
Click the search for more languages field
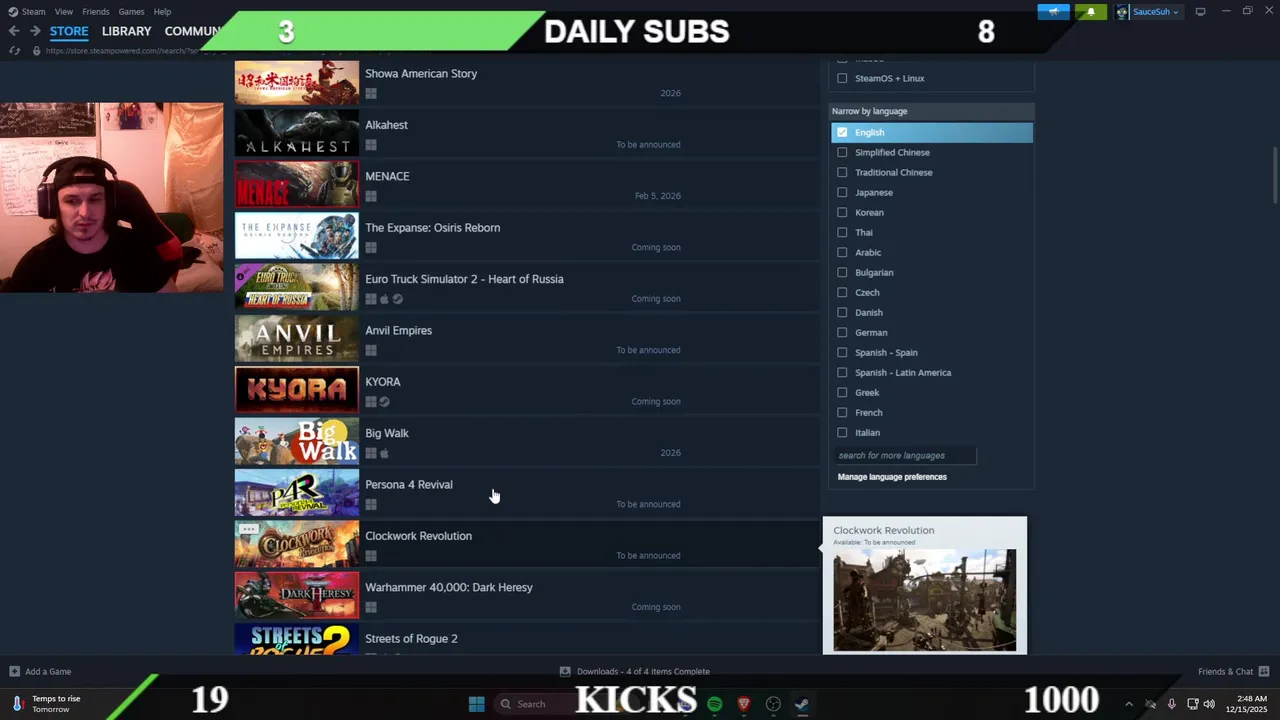[906, 455]
